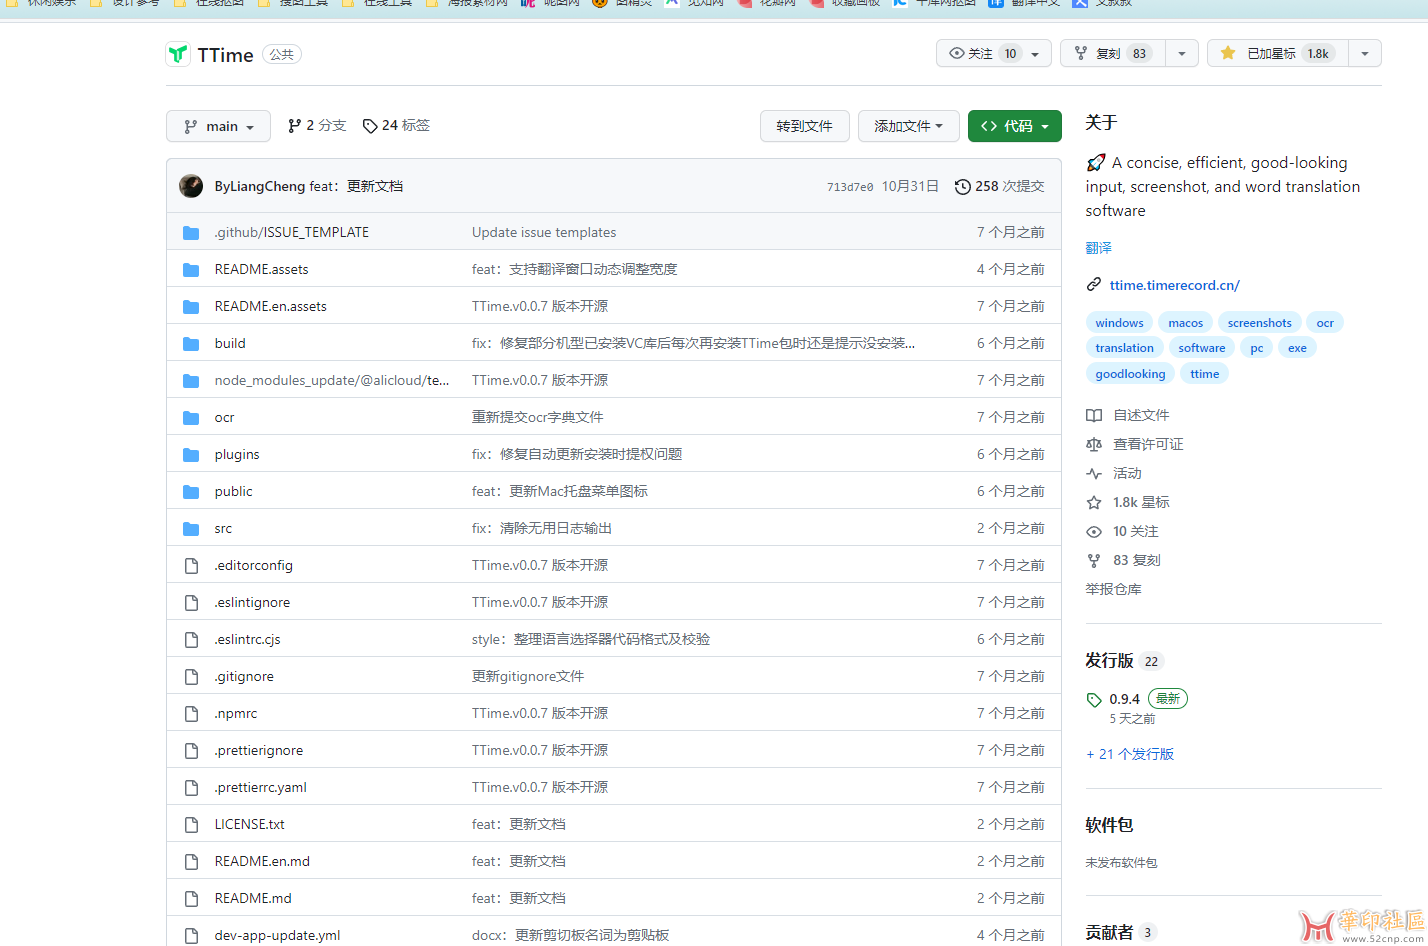Open the main branch selector dropdown
Screen dimensions: 1428x946
(x=218, y=126)
